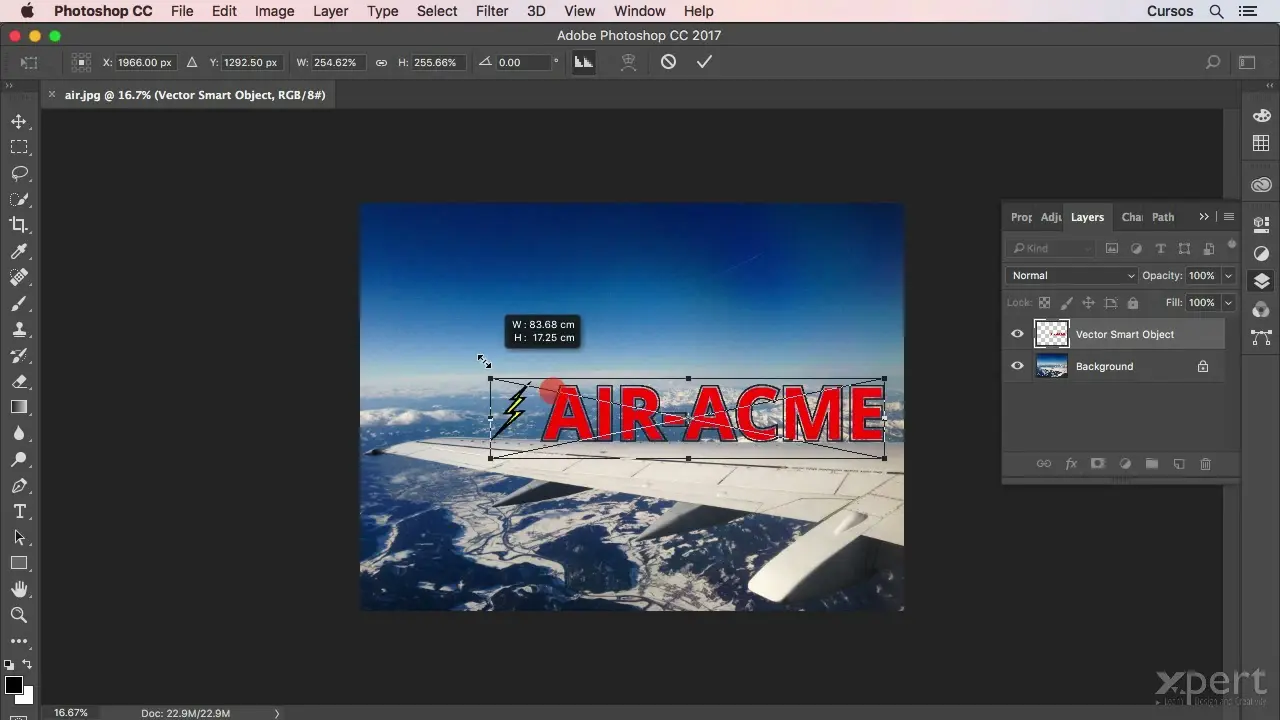Open the Filter menu

click(492, 11)
